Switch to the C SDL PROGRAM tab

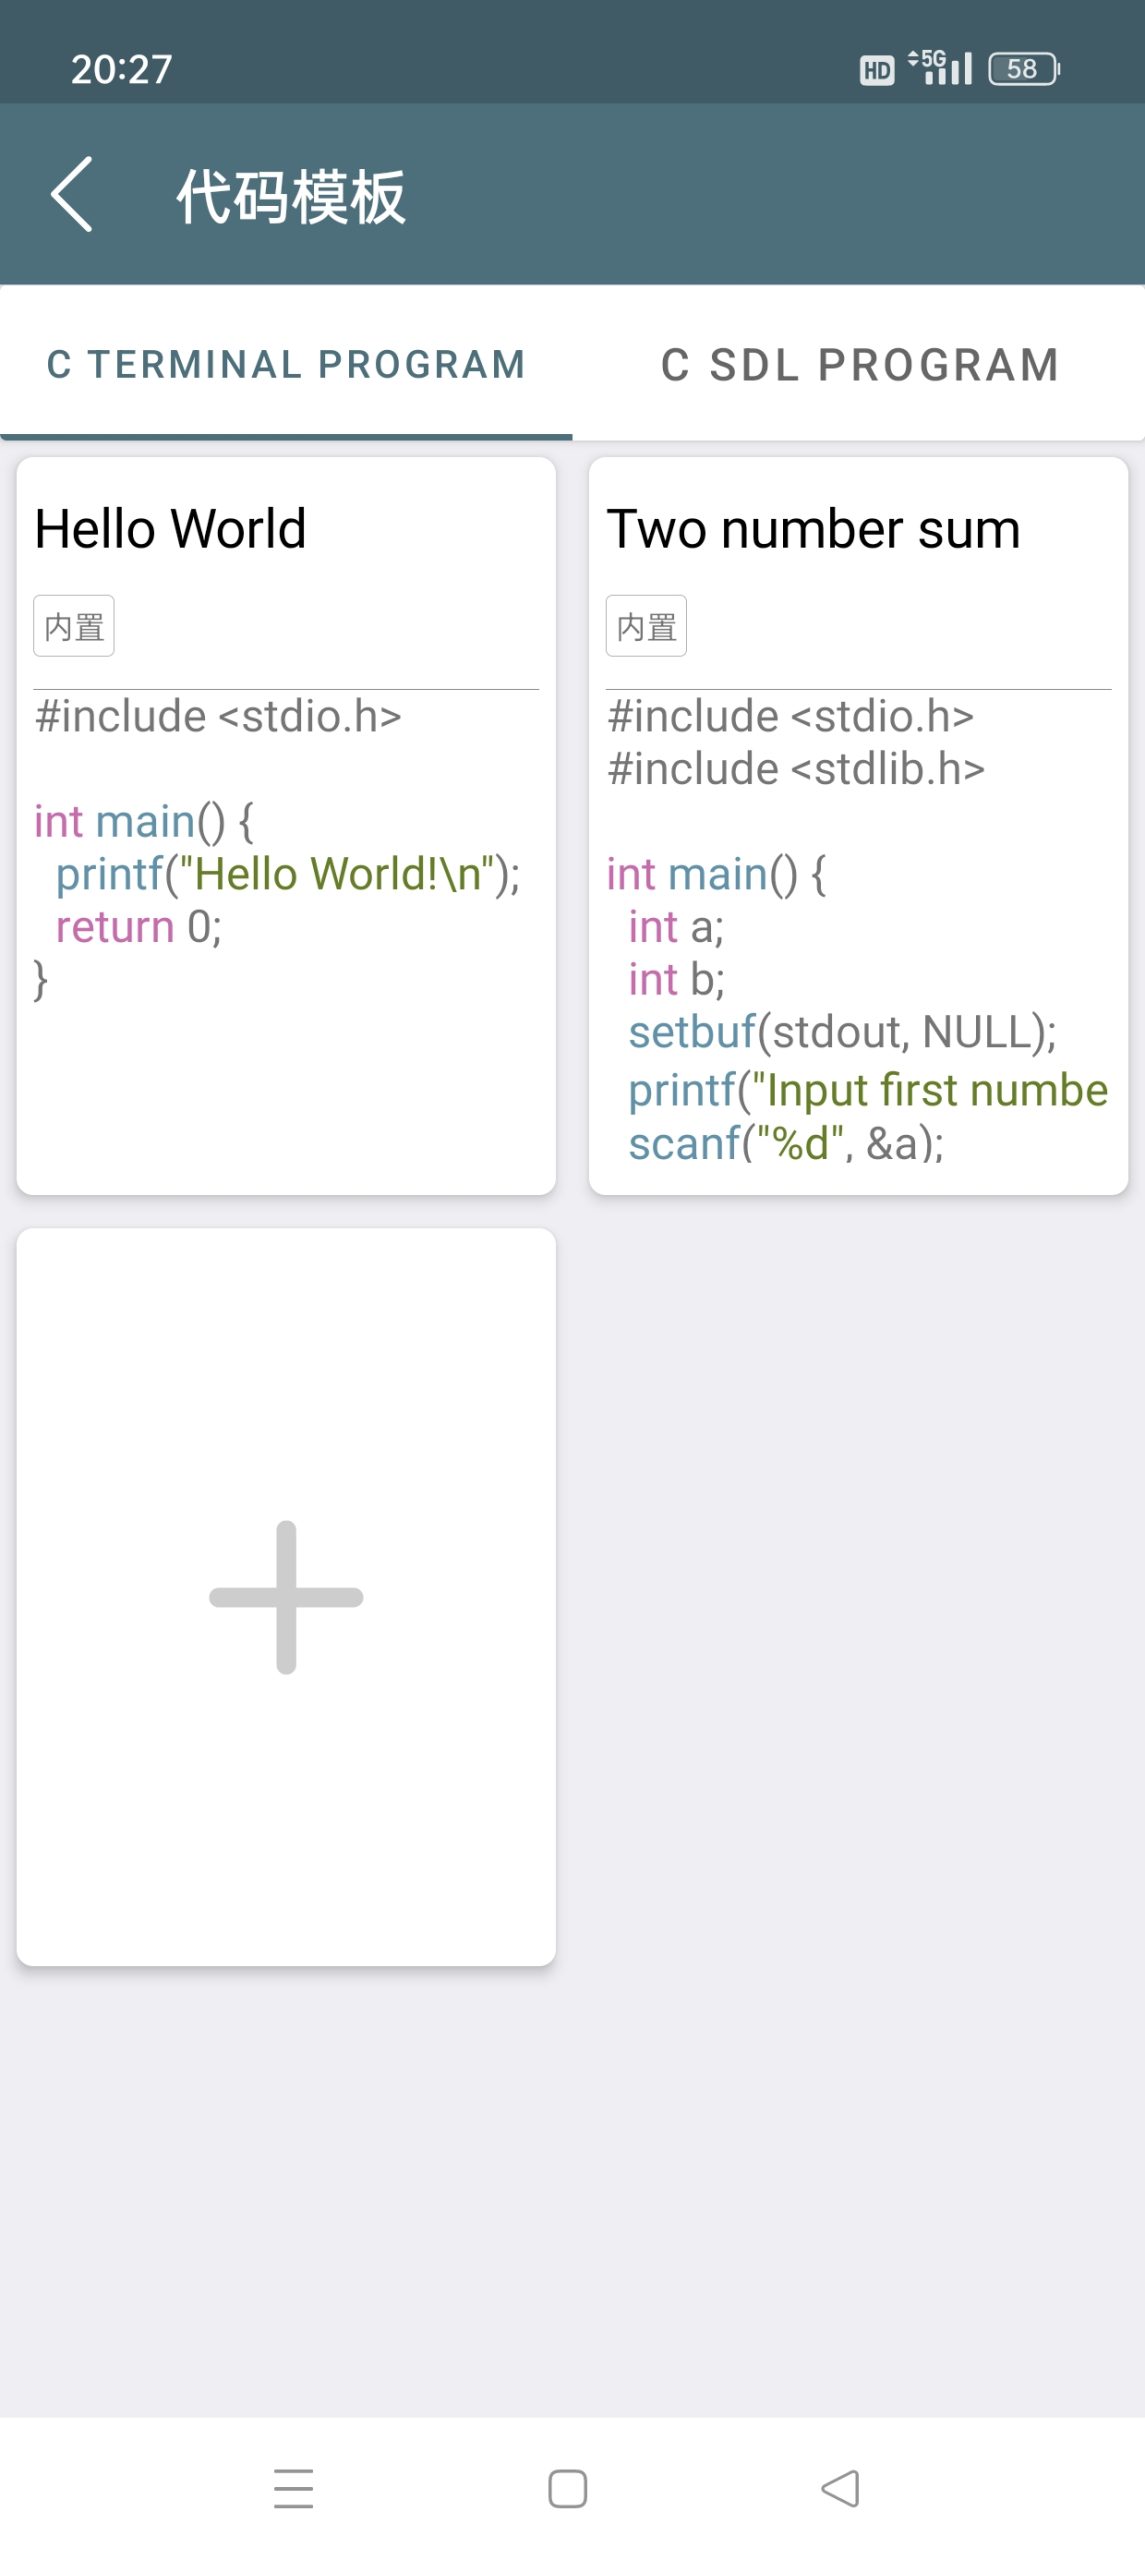click(x=858, y=364)
